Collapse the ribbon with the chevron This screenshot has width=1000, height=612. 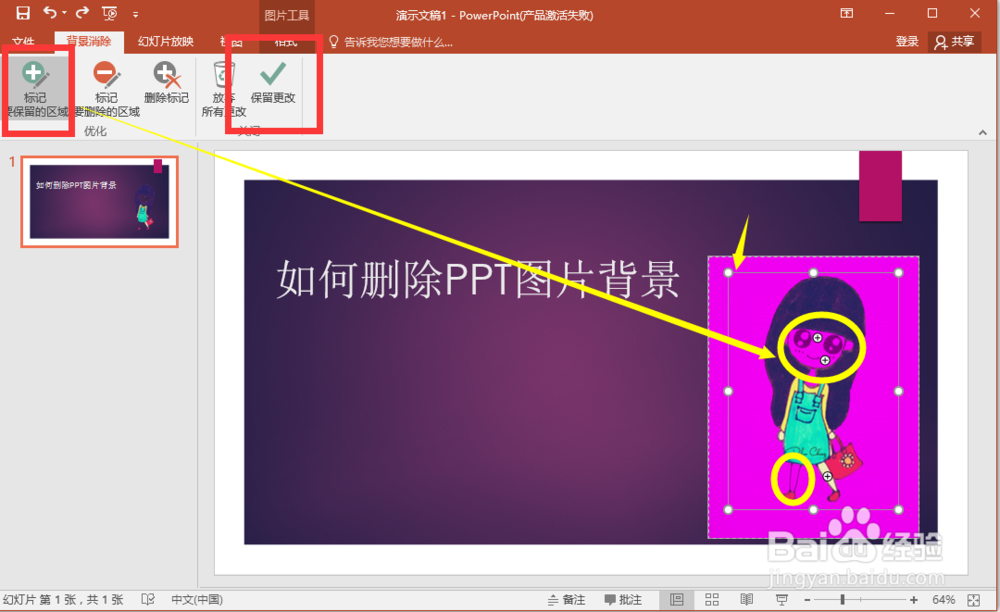click(981, 131)
